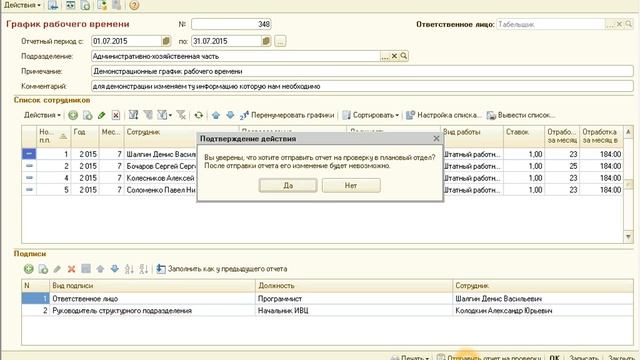
Task: Filter by current value icon in employee list
Action: tap(147, 116)
